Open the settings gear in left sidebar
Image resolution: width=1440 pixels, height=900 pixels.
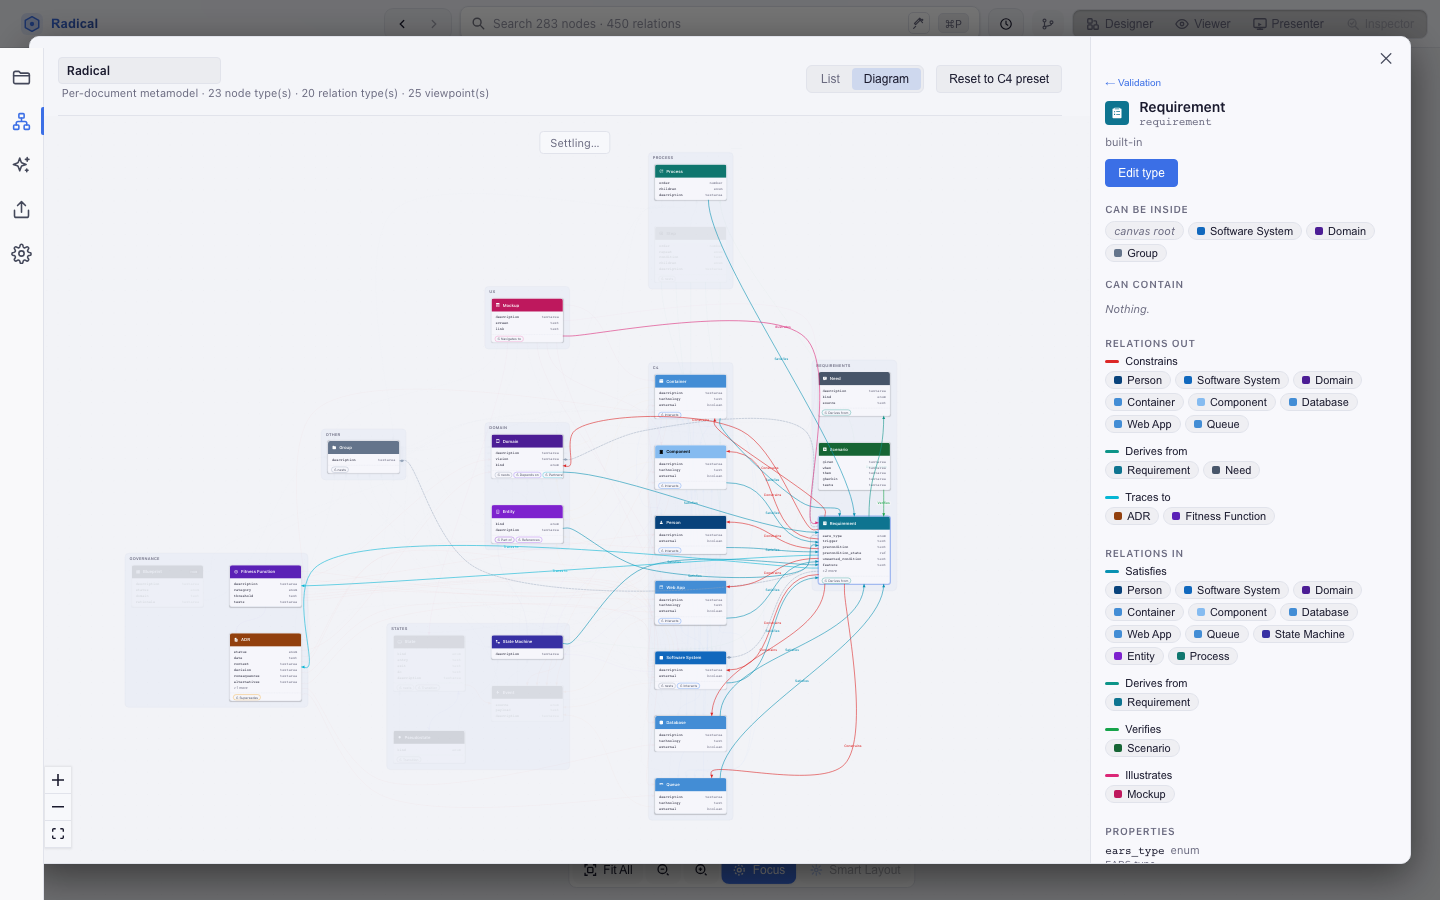tap(21, 254)
